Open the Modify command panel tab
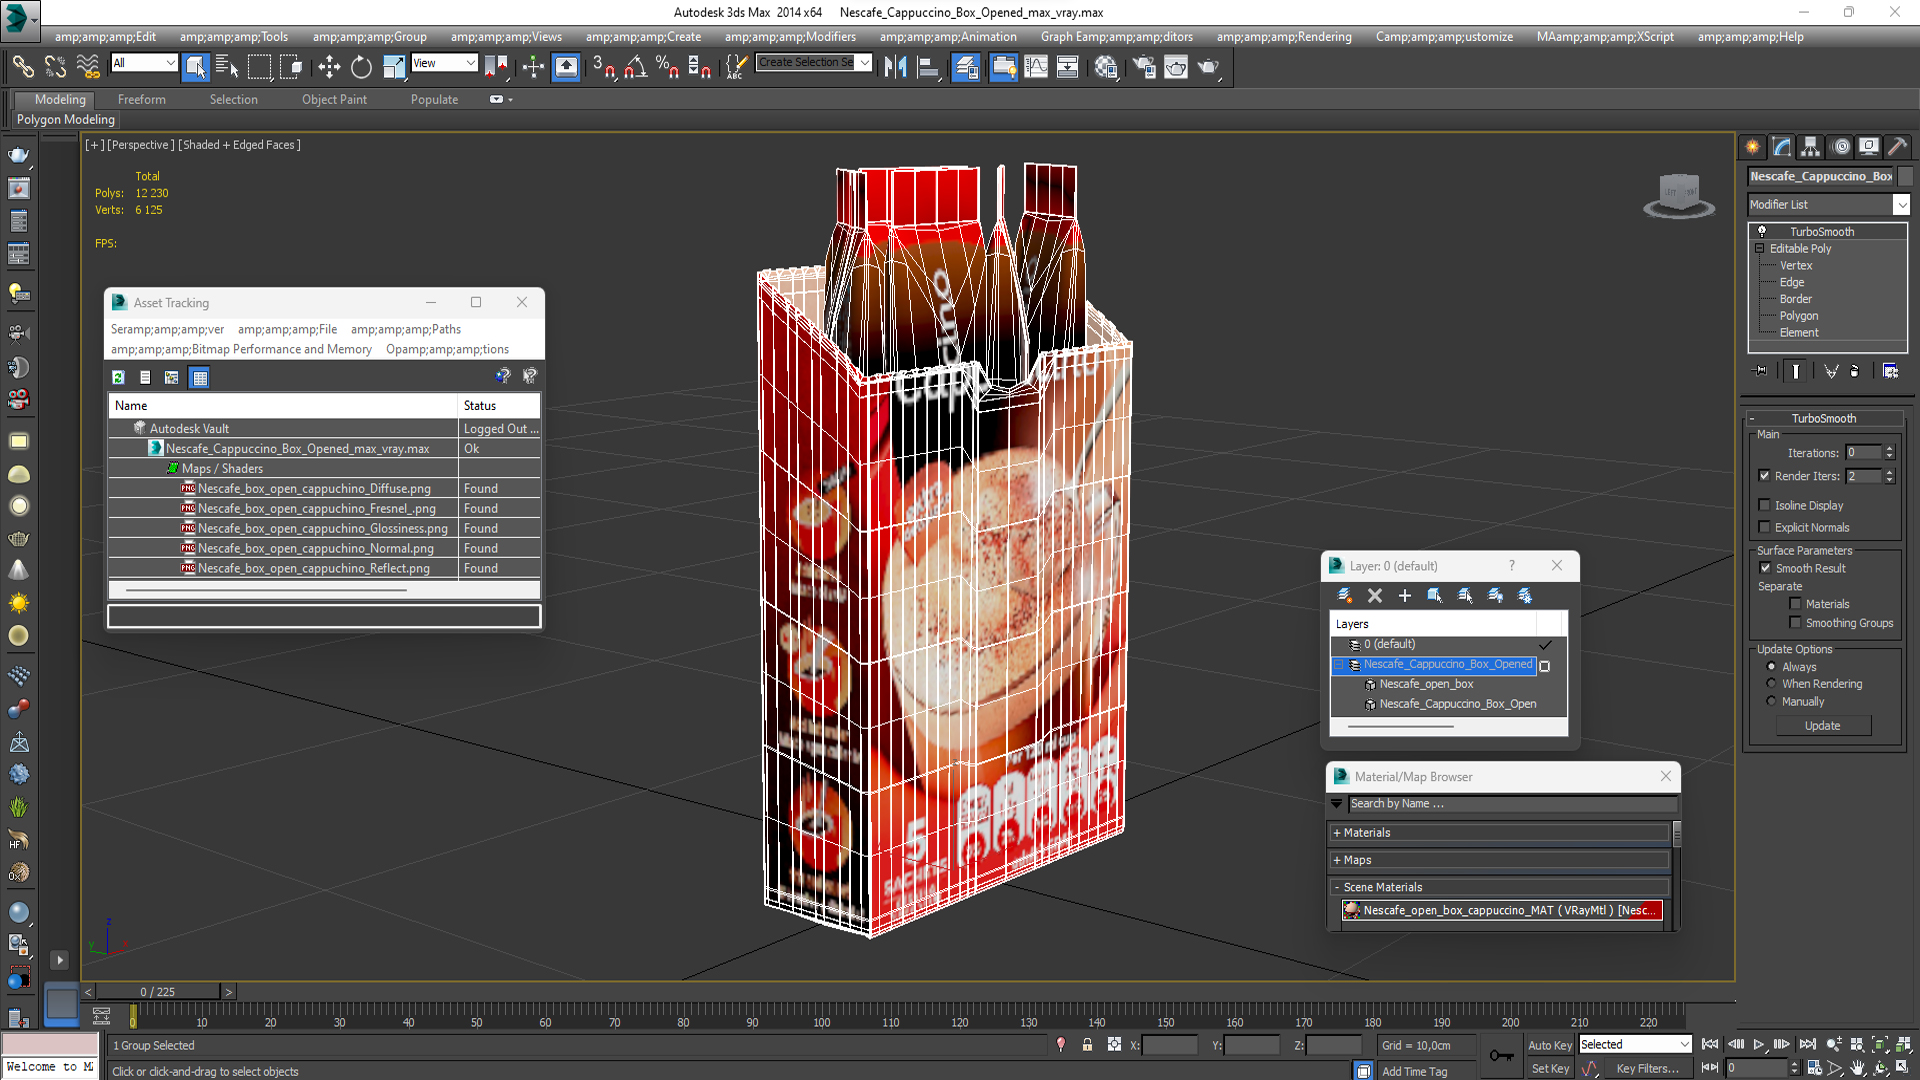 pyautogui.click(x=1782, y=147)
